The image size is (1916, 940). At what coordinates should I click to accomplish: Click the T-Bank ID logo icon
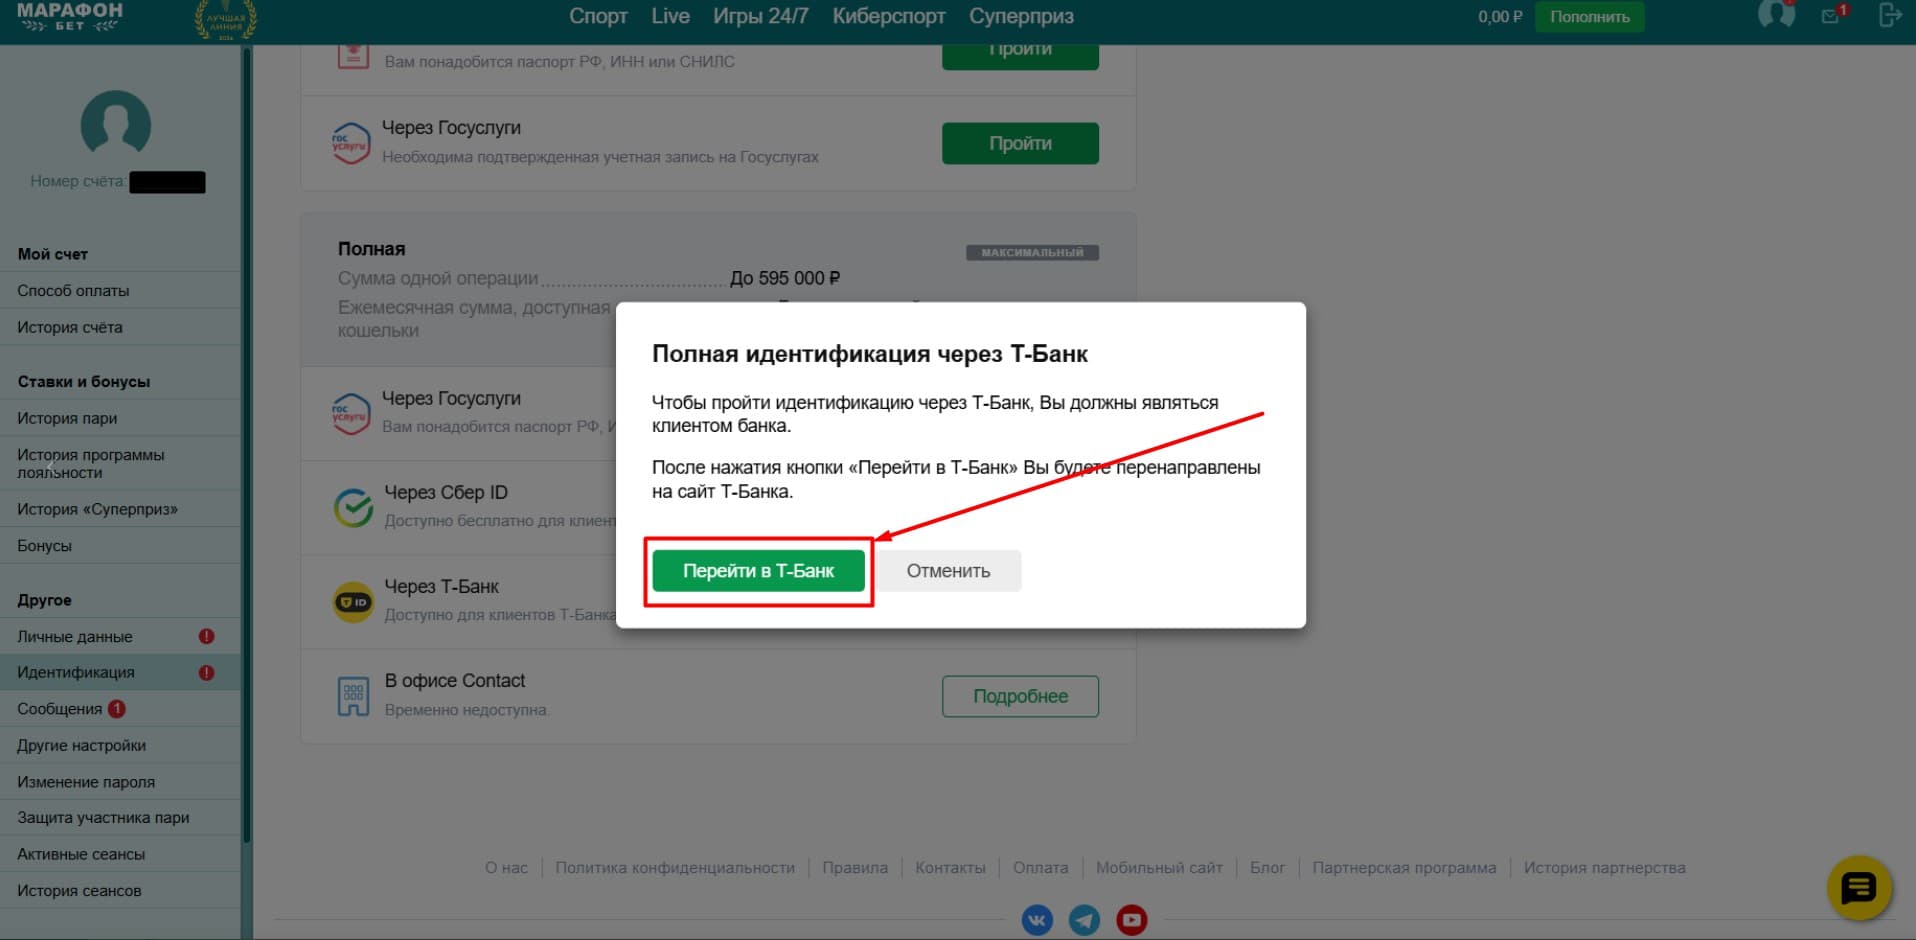[x=353, y=602]
